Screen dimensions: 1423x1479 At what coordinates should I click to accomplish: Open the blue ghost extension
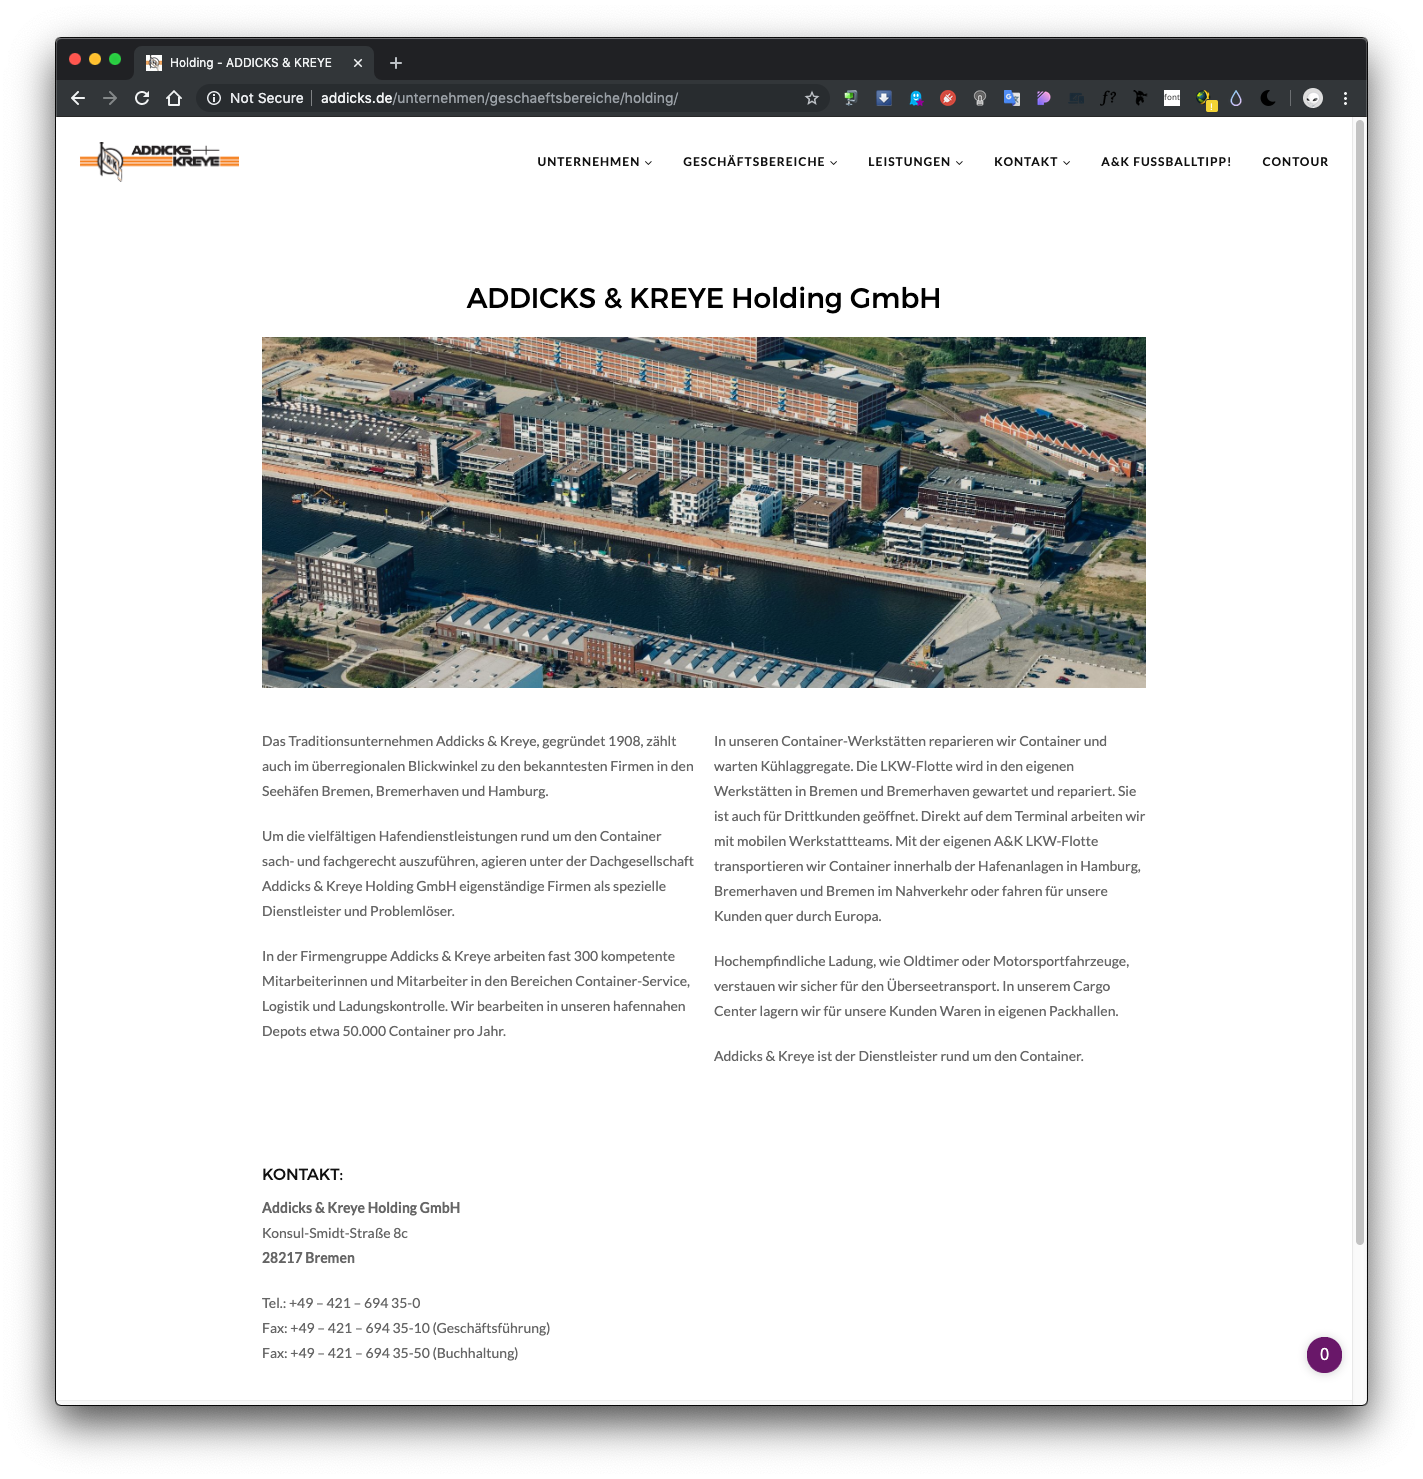916,98
